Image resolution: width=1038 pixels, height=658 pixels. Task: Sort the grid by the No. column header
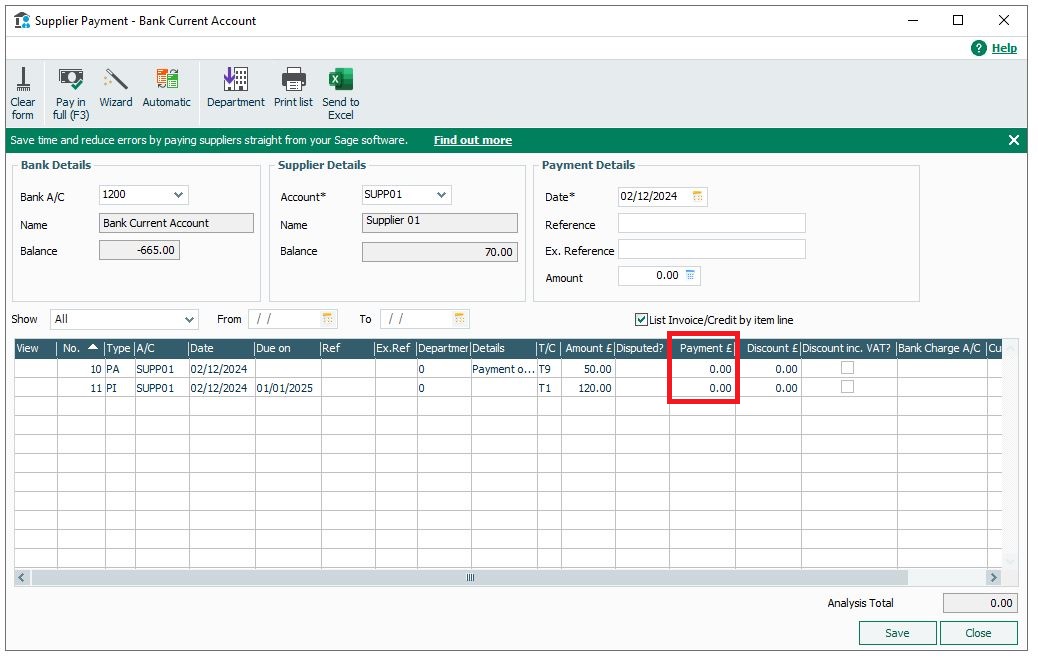coord(80,348)
